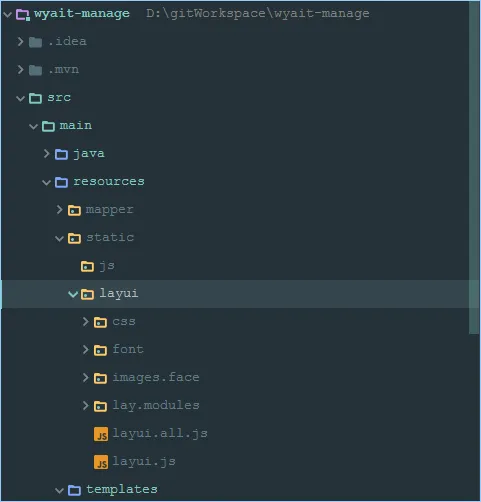Image resolution: width=481 pixels, height=502 pixels.
Task: Click the resources folder icon
Action: 61,182
